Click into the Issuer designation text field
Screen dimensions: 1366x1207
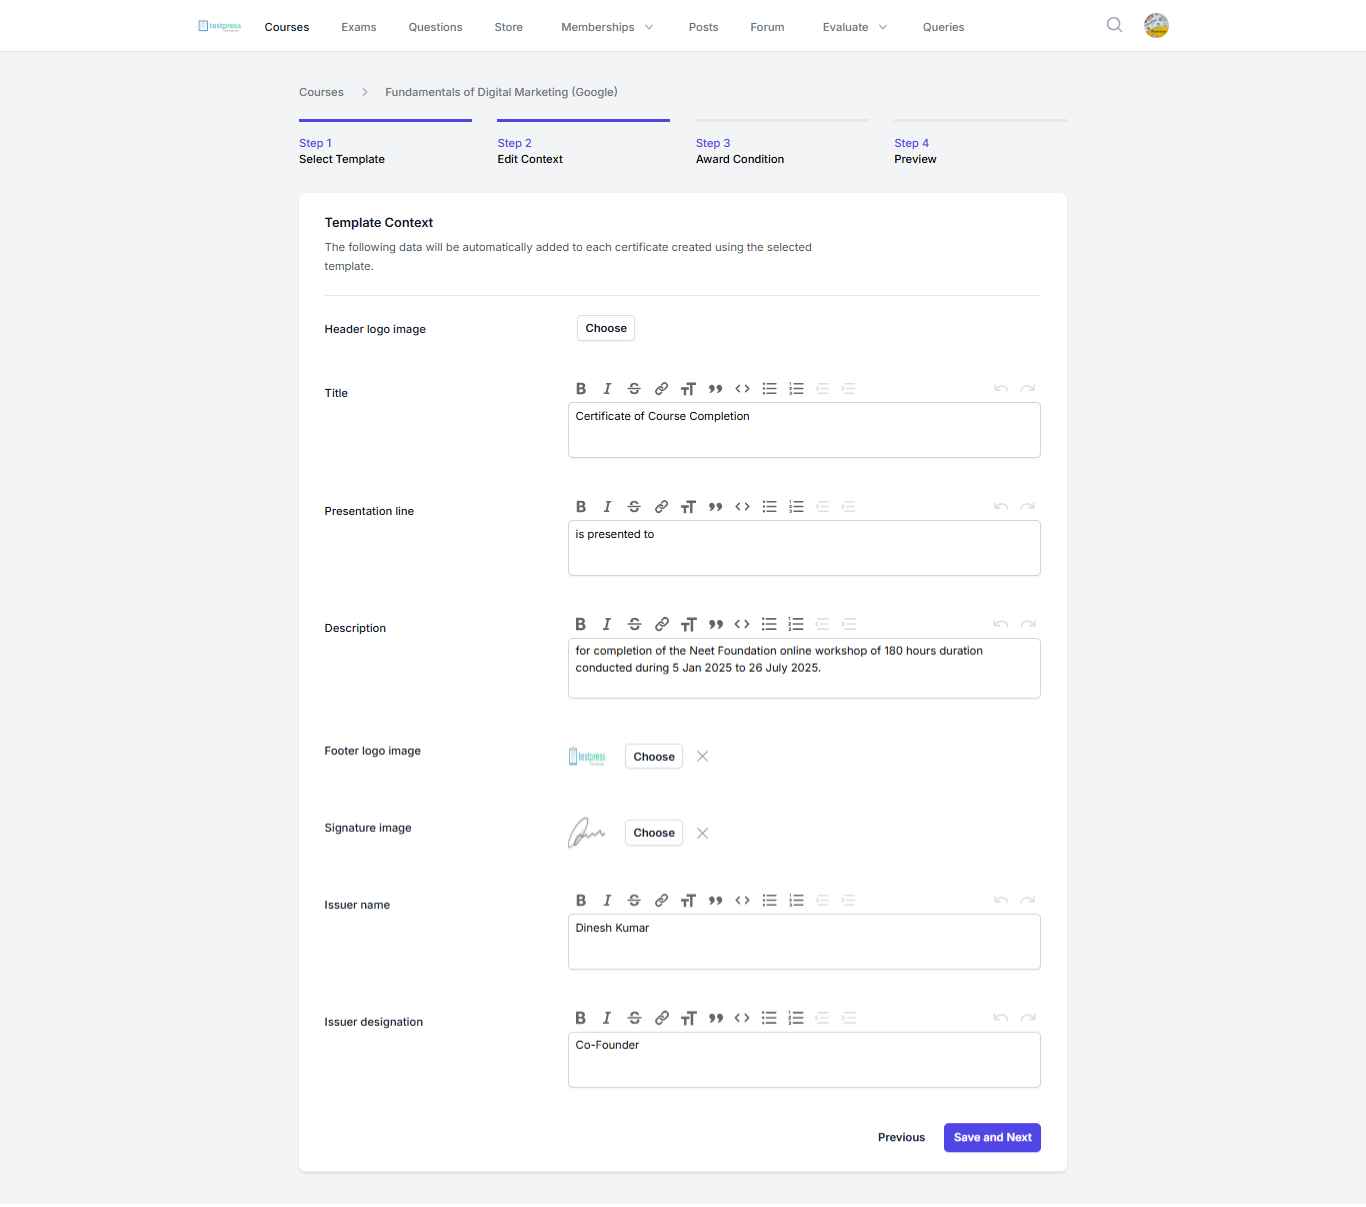tap(804, 1060)
